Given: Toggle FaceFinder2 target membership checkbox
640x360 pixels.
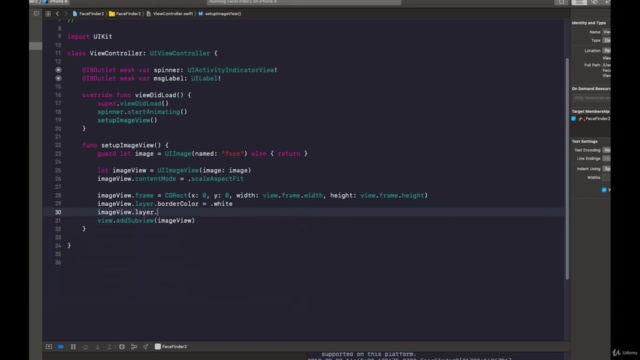Looking at the screenshot, I should click(x=573, y=118).
